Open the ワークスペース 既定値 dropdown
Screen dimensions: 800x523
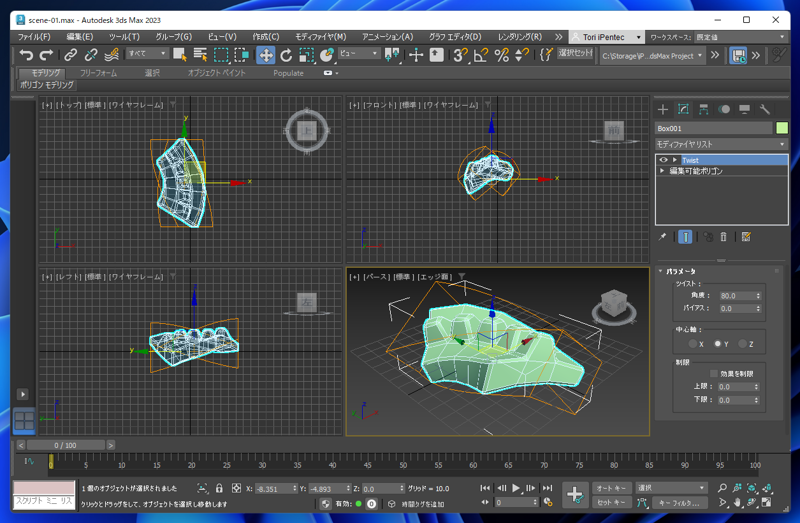(740, 37)
